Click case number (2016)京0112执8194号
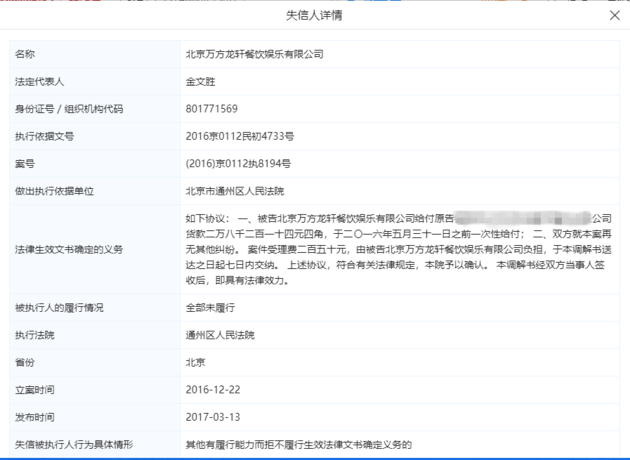The width and height of the screenshot is (630, 460). click(238, 164)
